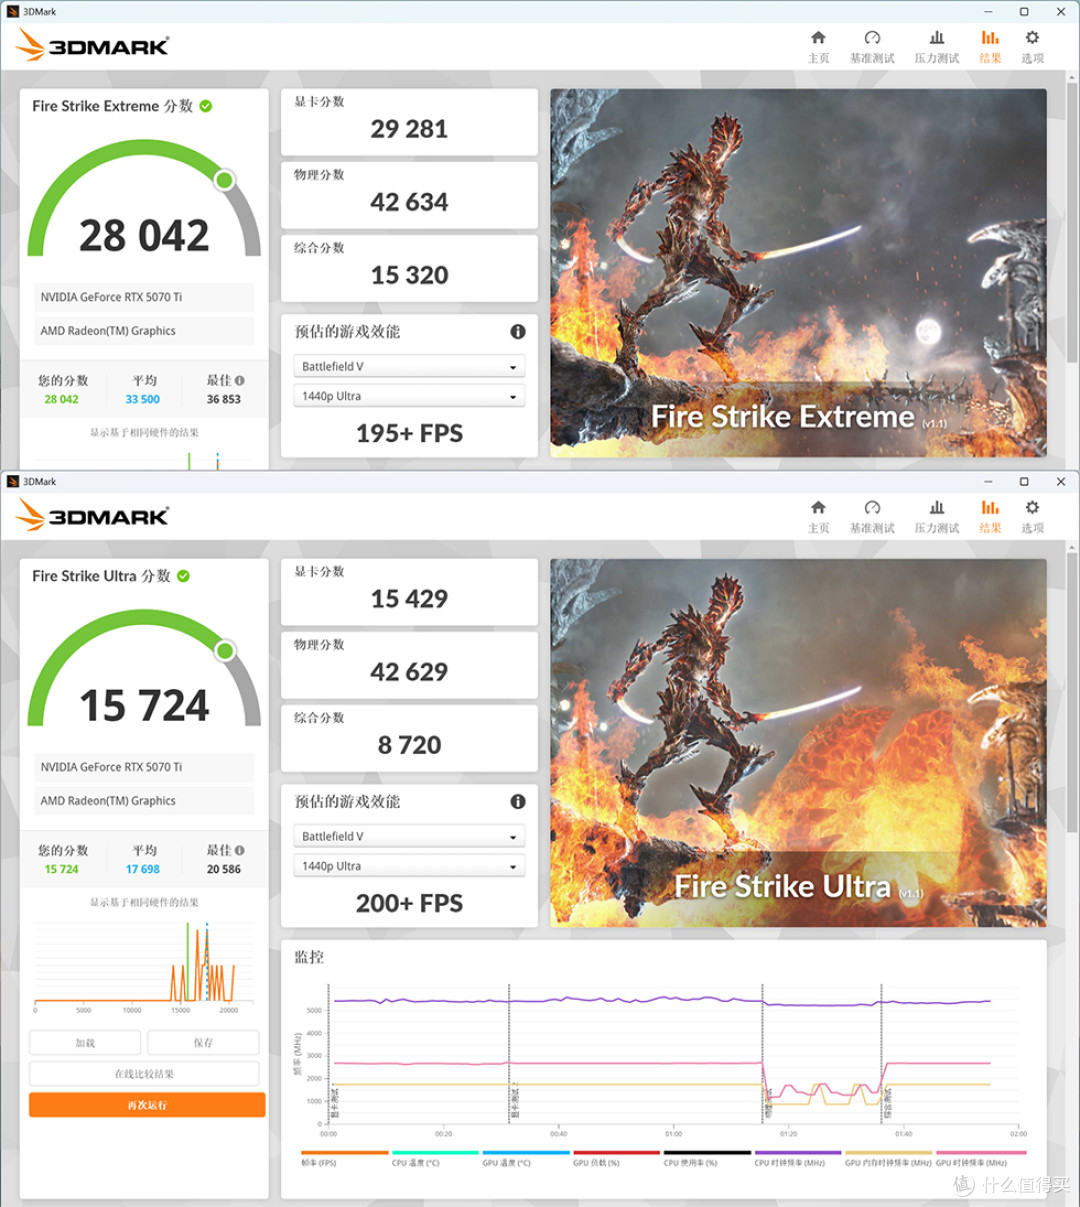Click the 保存 (Save) button

click(x=203, y=1043)
